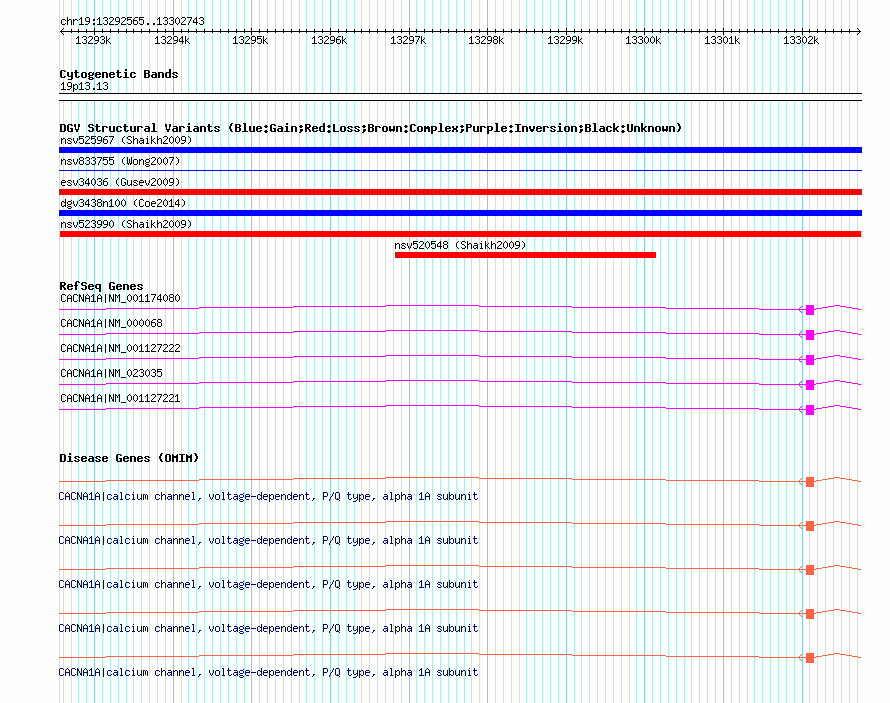The width and height of the screenshot is (890, 703).
Task: Open variant label nsv523990 (Shaikh2009)
Action: (x=126, y=224)
